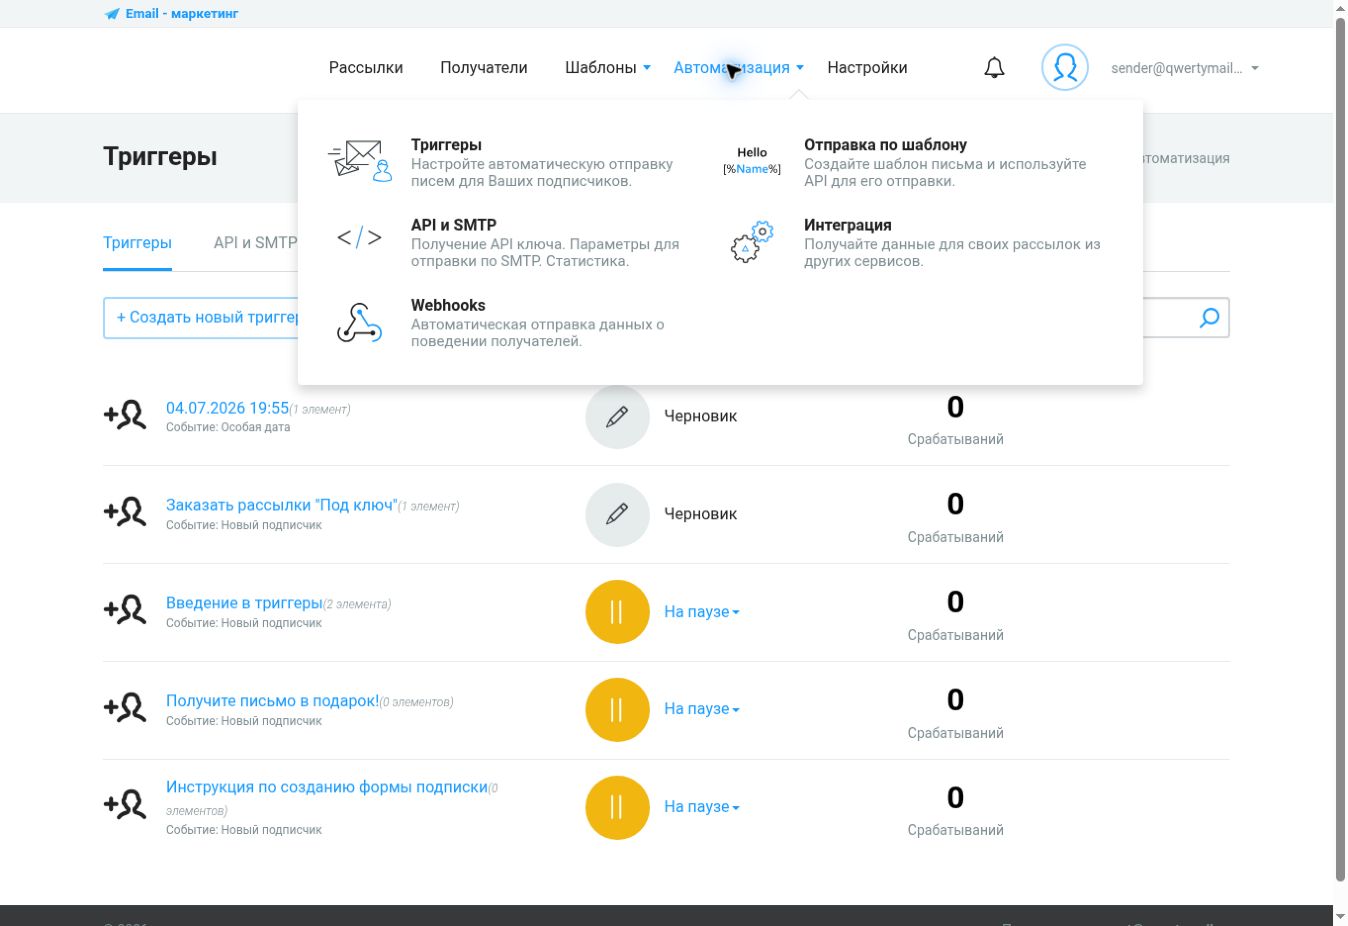This screenshot has width=1348, height=926.
Task: Open Заказать рассылки "Под ключ" trigger
Action: tap(282, 506)
